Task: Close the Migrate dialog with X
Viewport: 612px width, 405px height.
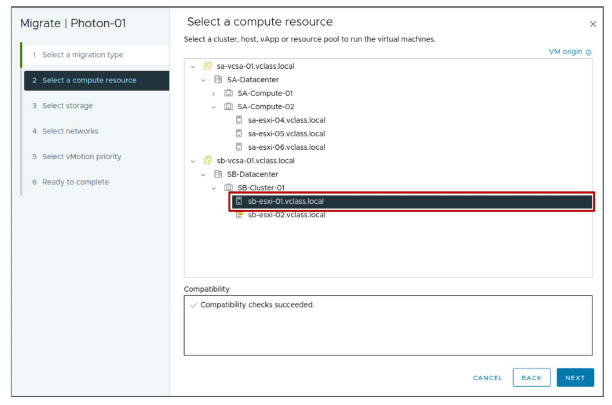Action: 592,24
